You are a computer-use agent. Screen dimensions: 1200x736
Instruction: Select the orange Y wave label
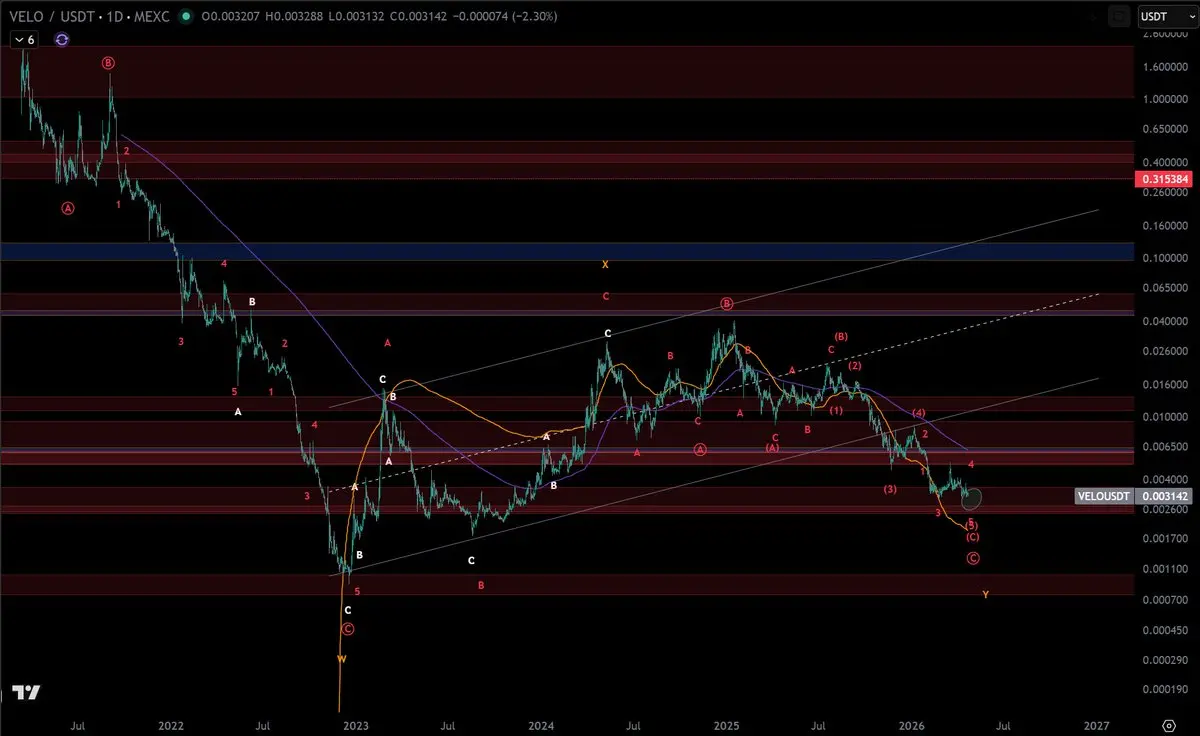(986, 595)
